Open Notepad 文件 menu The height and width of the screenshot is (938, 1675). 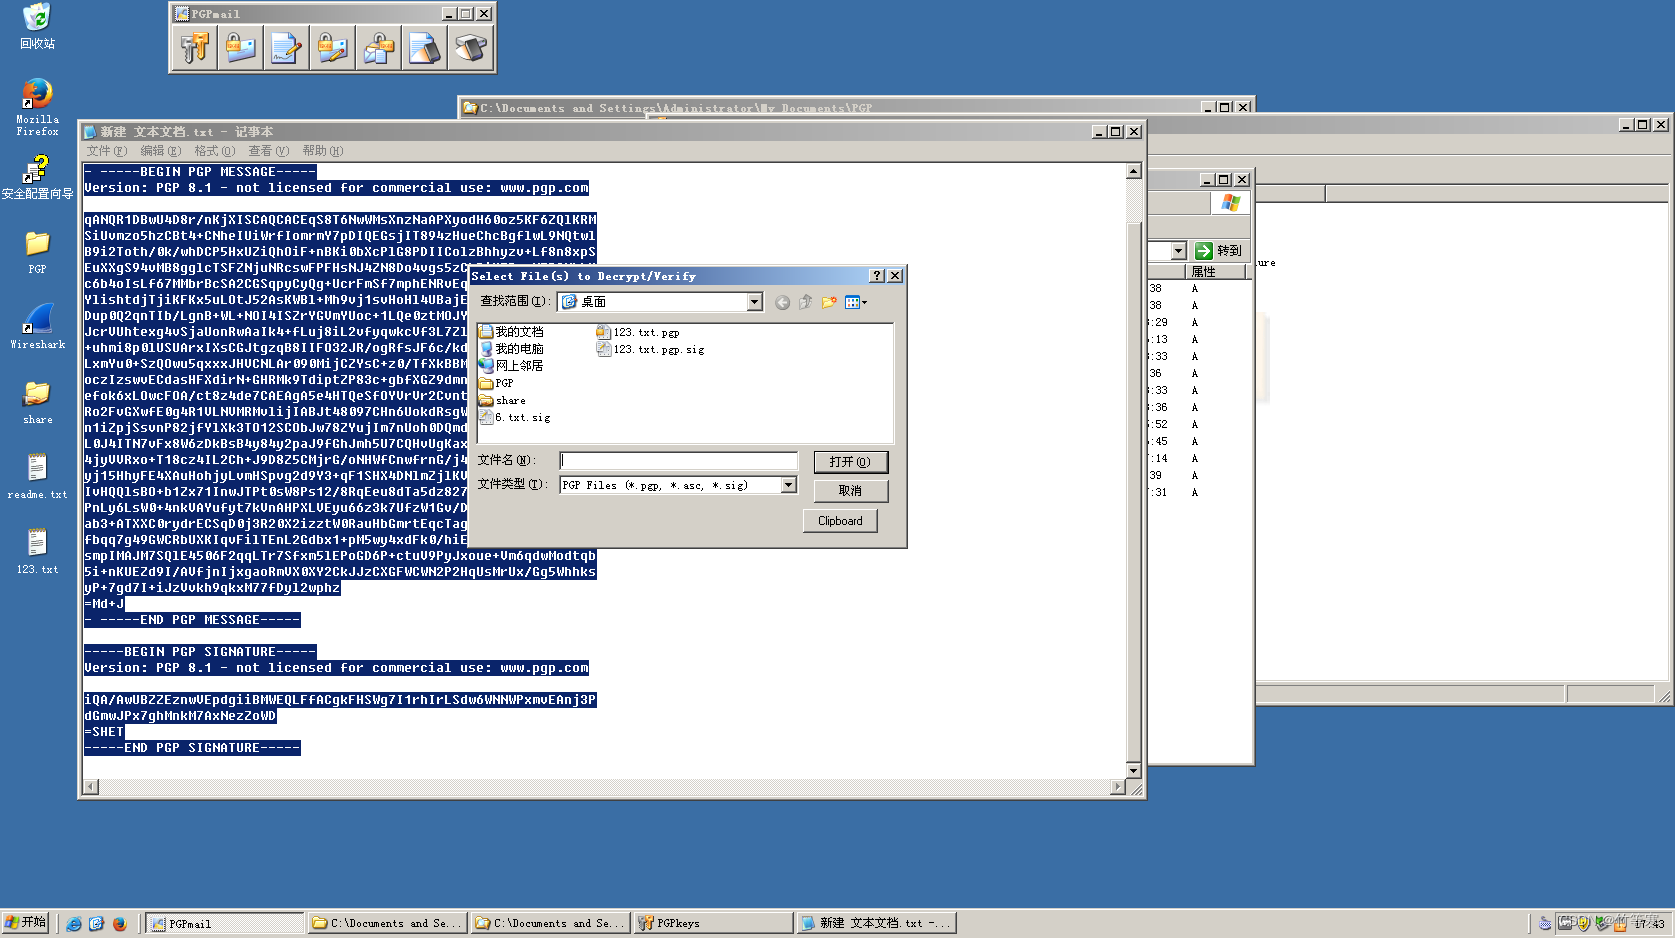coord(107,151)
